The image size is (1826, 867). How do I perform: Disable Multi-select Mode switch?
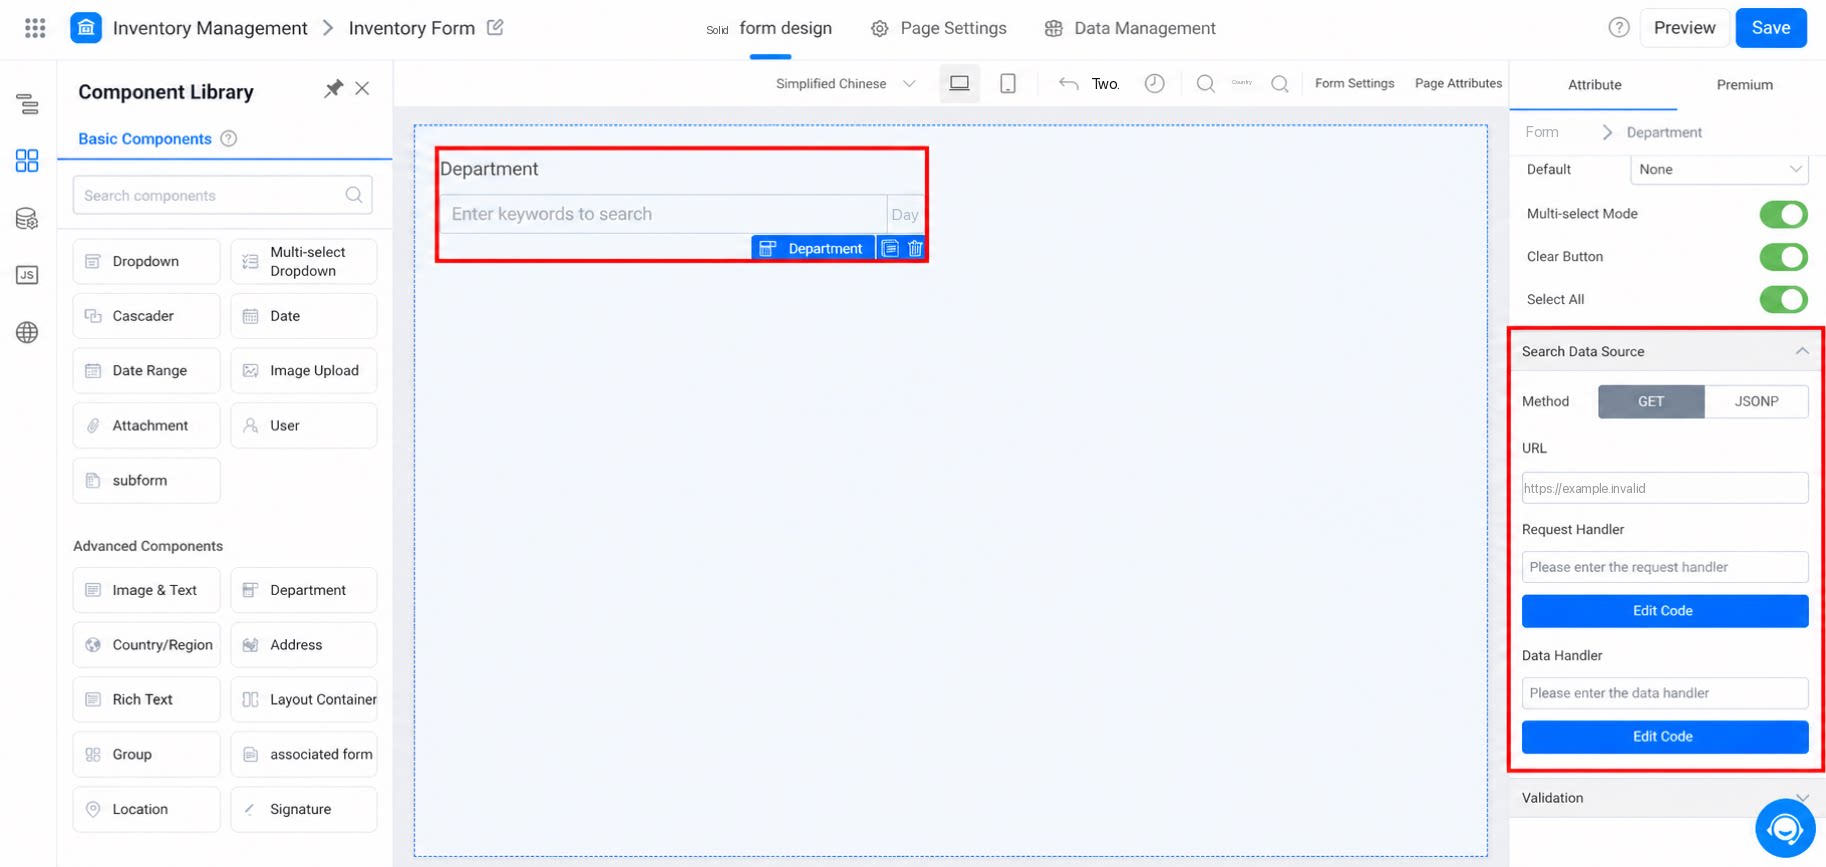[1783, 214]
